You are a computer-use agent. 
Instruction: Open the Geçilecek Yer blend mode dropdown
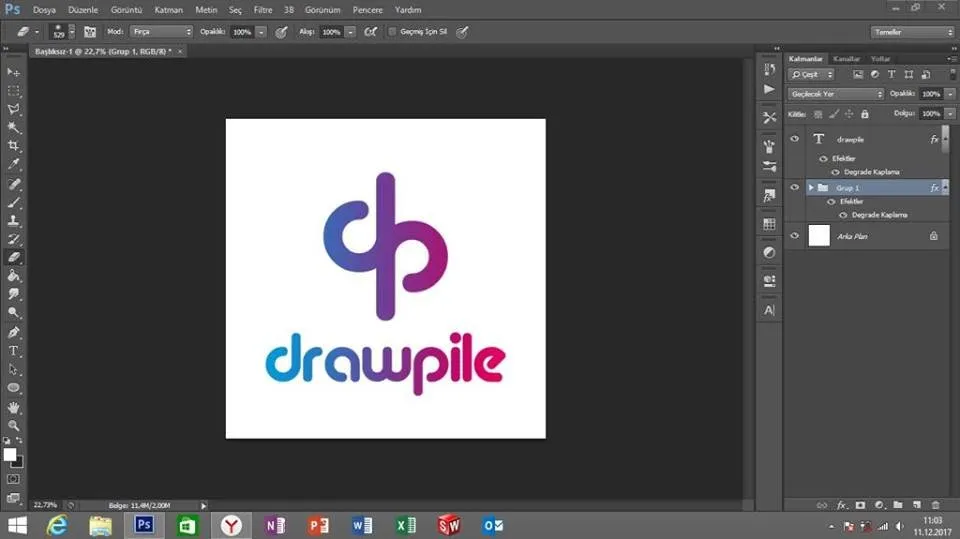point(836,94)
